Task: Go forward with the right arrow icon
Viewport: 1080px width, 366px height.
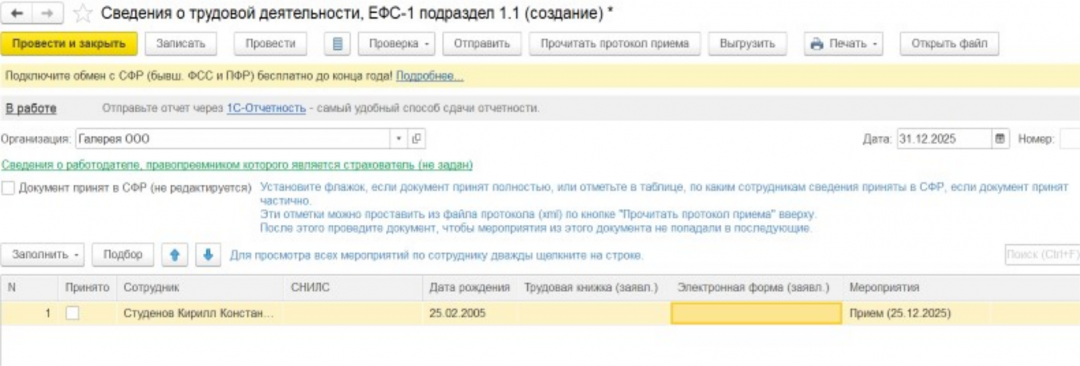Action: click(x=48, y=12)
